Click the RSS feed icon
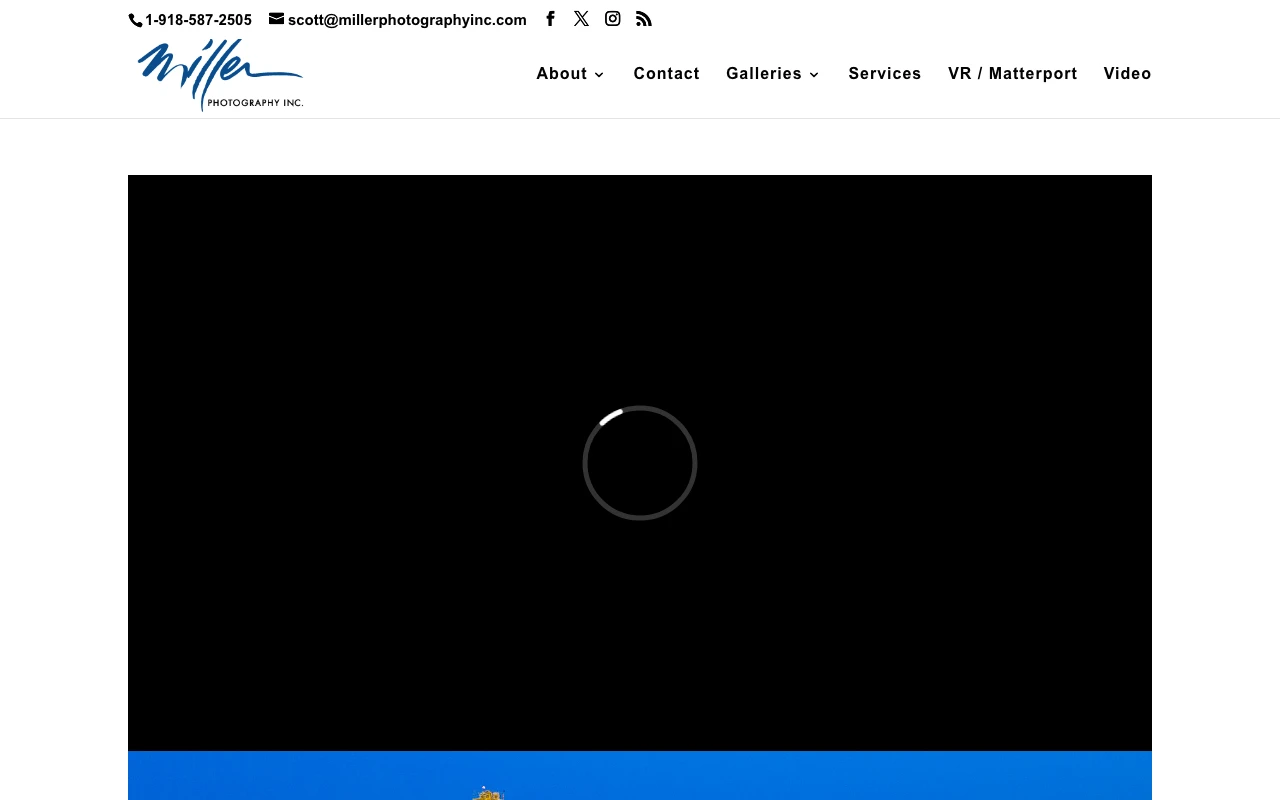Image resolution: width=1280 pixels, height=800 pixels. click(x=644, y=19)
